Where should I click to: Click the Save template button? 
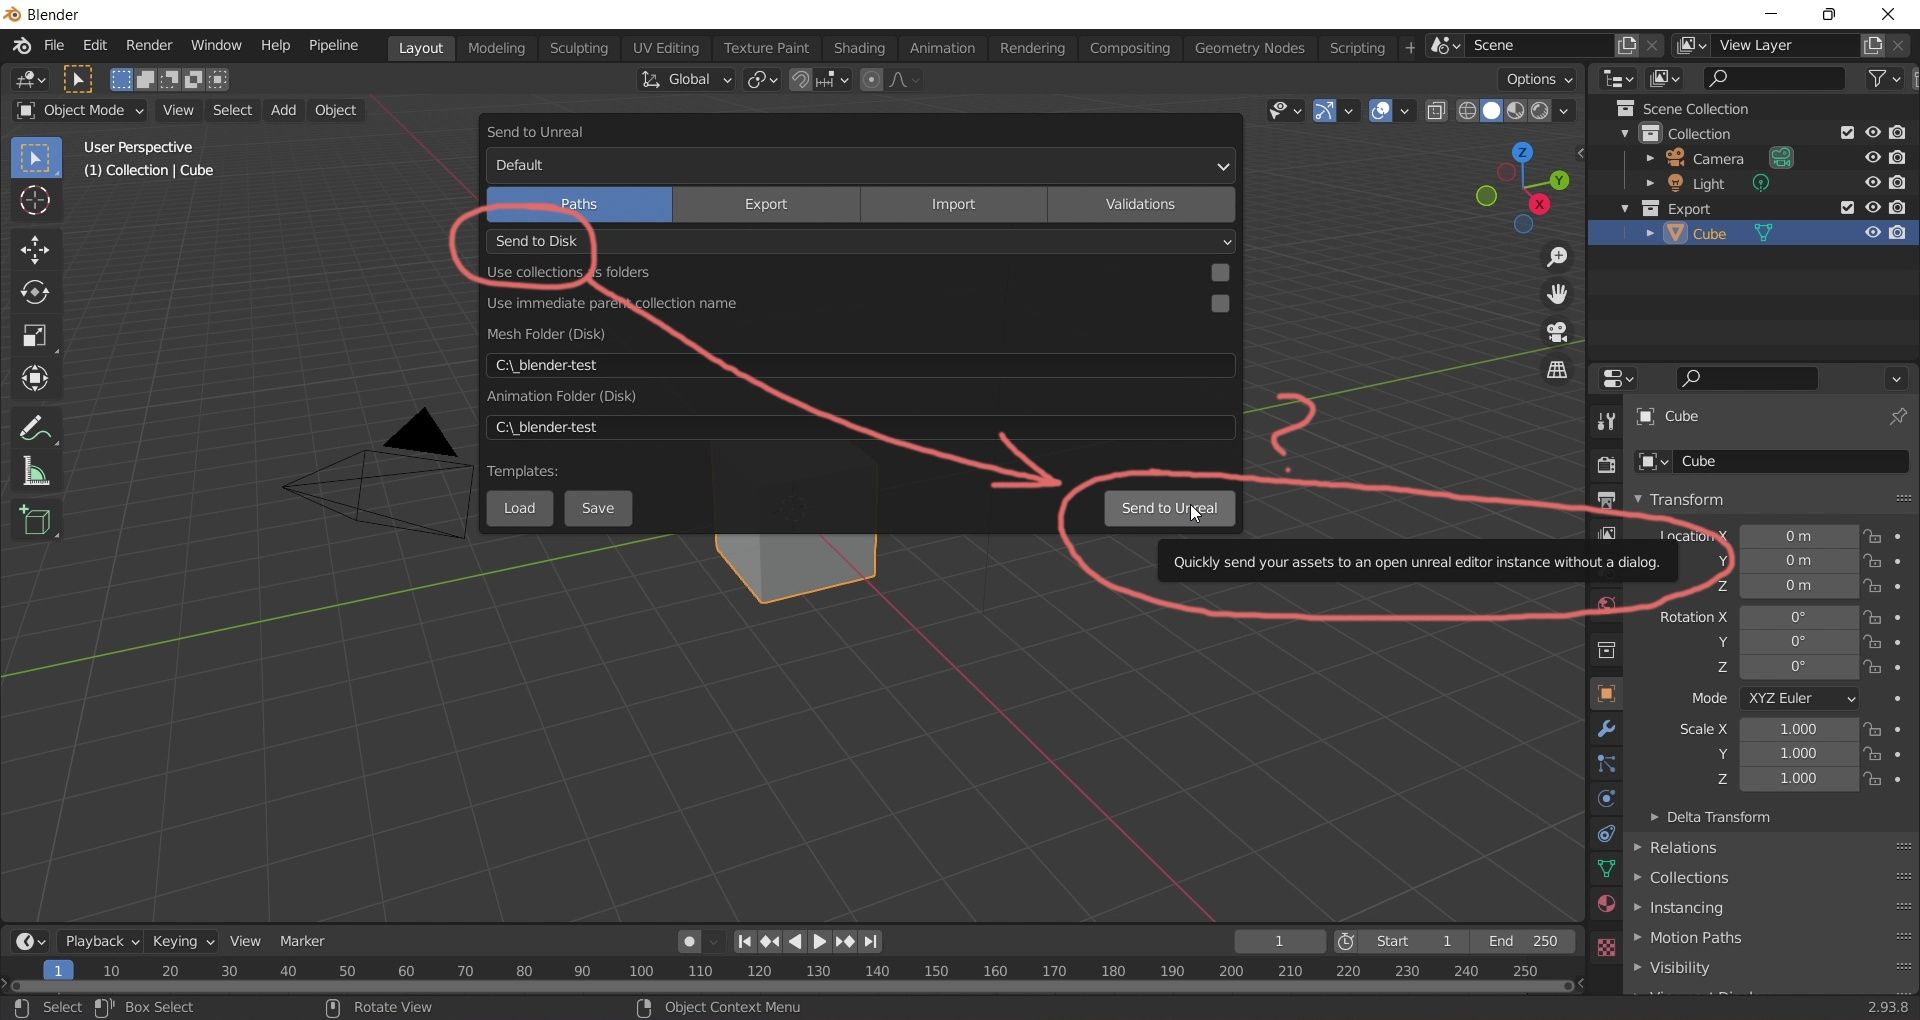pos(597,508)
